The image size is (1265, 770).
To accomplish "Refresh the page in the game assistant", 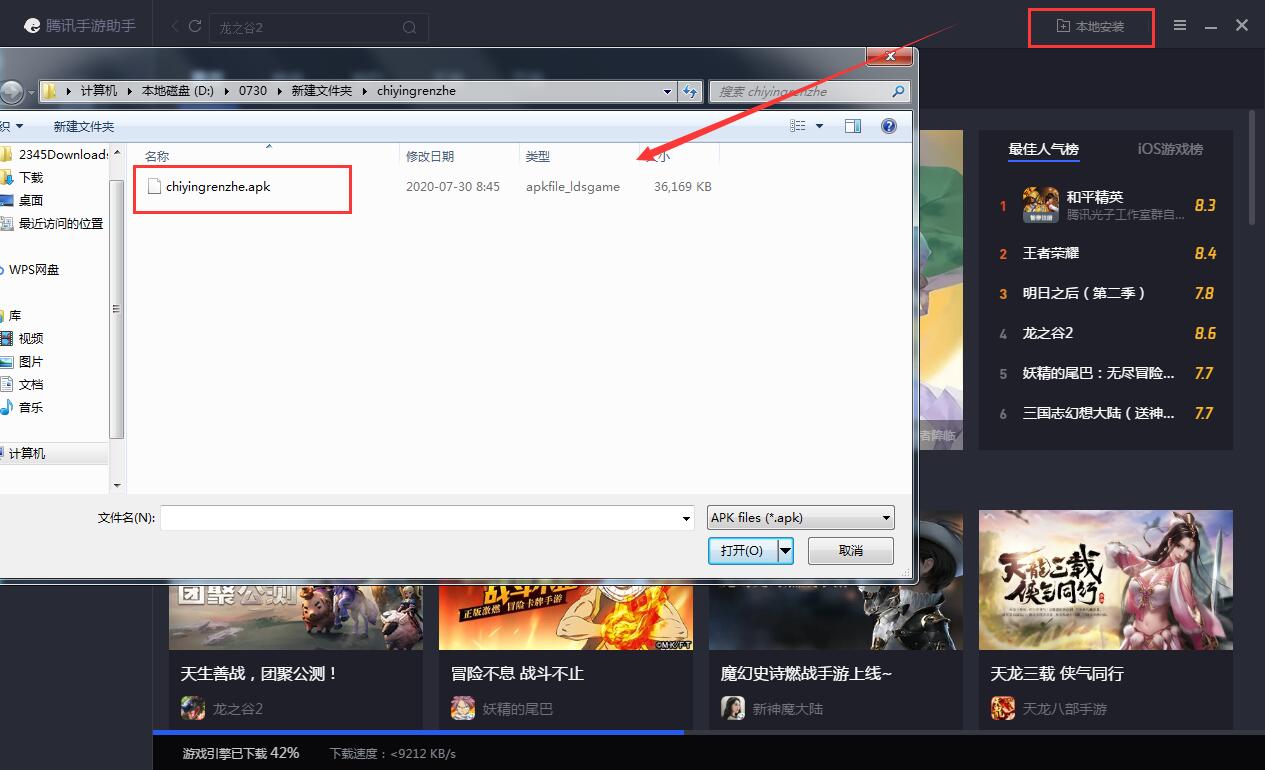I will click(195, 26).
